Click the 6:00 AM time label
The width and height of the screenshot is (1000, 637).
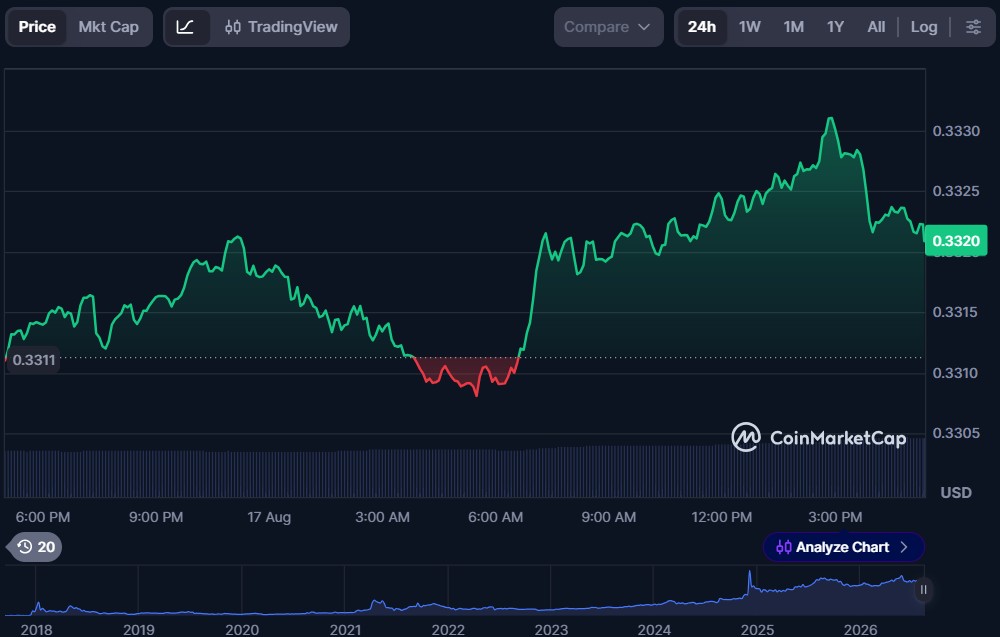496,517
